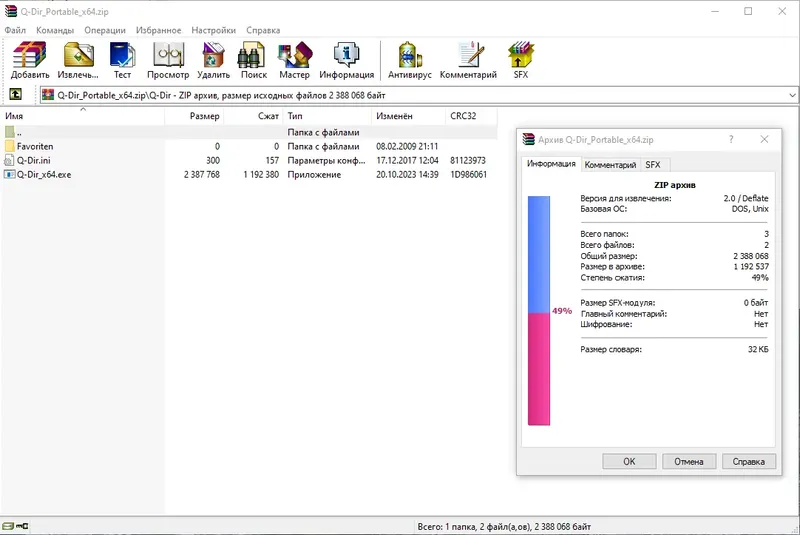Click the Удалить (Delete) toolbar icon
The image size is (800, 535).
coord(213,60)
